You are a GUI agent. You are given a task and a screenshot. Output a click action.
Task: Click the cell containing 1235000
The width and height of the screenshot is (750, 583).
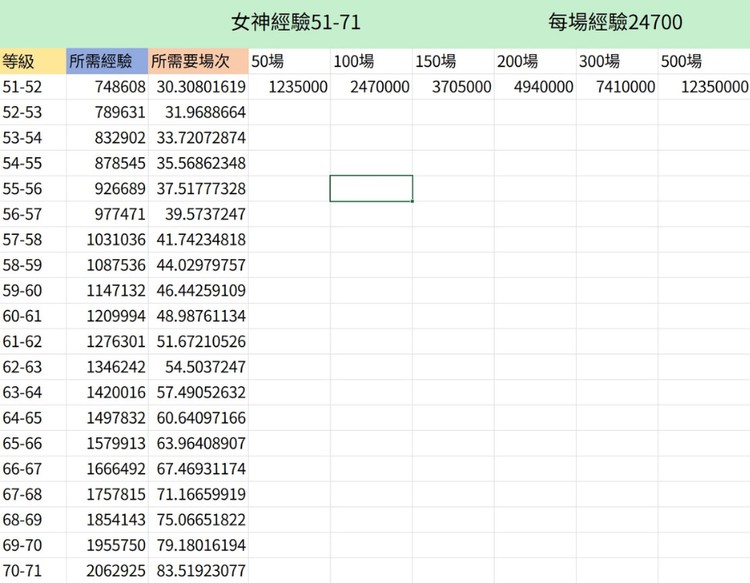[289, 87]
